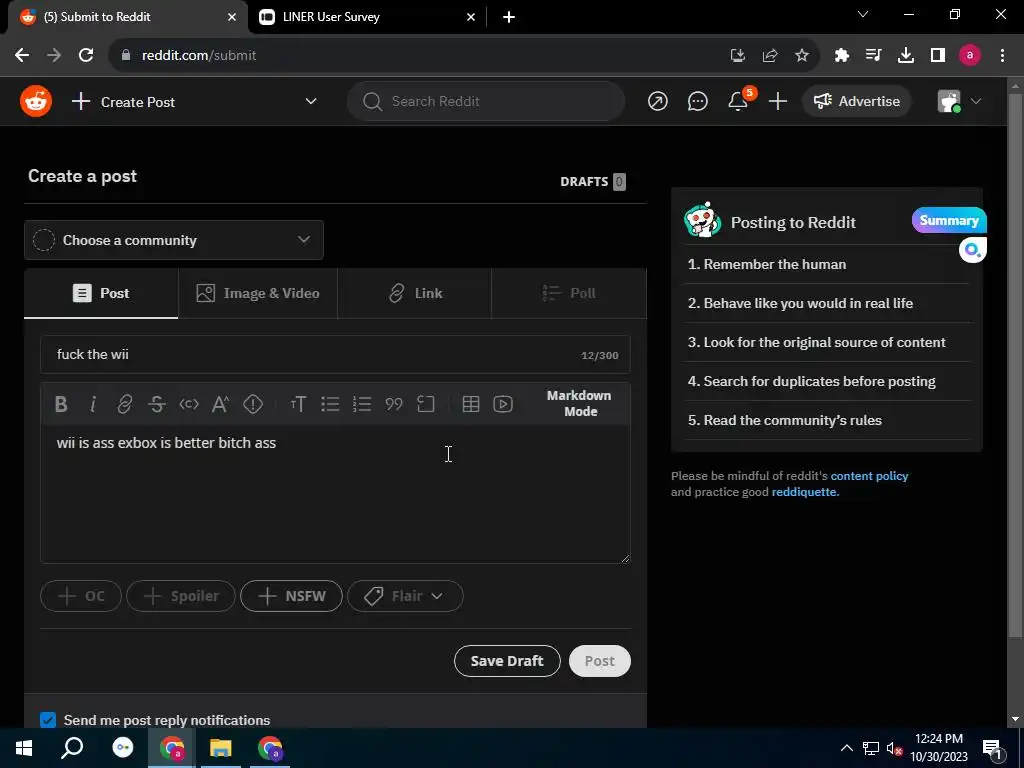1024x768 pixels.
Task: Switch editor to Markdown Mode
Action: (x=579, y=404)
